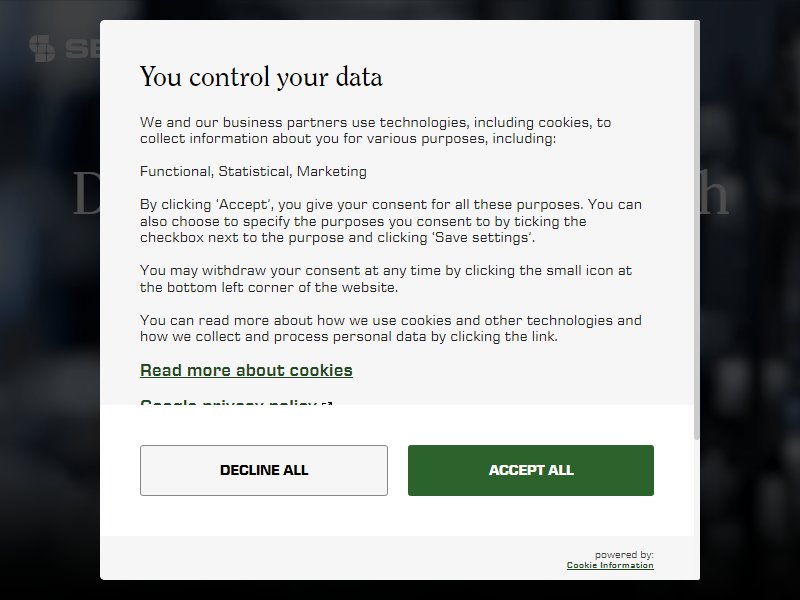The image size is (800, 600).
Task: Click the dimmed letter 'D' of the background headline
Action: (87, 193)
